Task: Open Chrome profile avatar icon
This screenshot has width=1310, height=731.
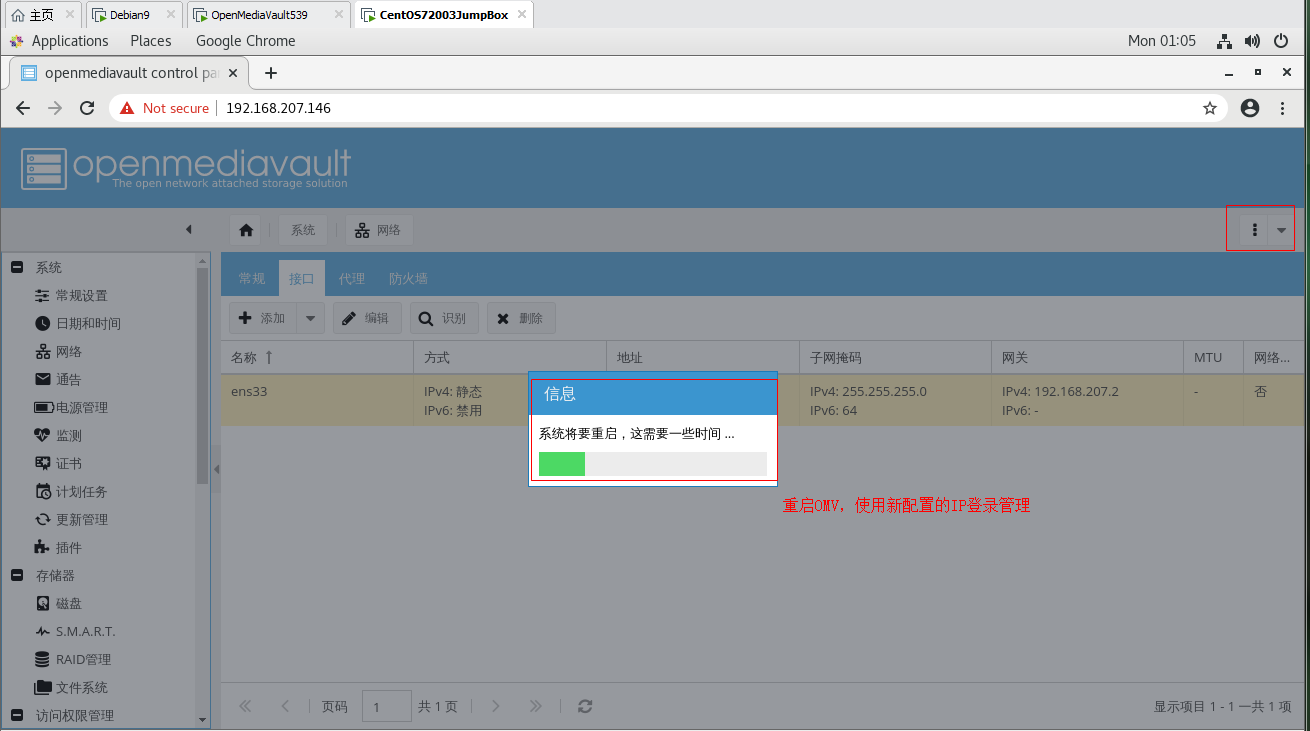Action: click(x=1249, y=108)
